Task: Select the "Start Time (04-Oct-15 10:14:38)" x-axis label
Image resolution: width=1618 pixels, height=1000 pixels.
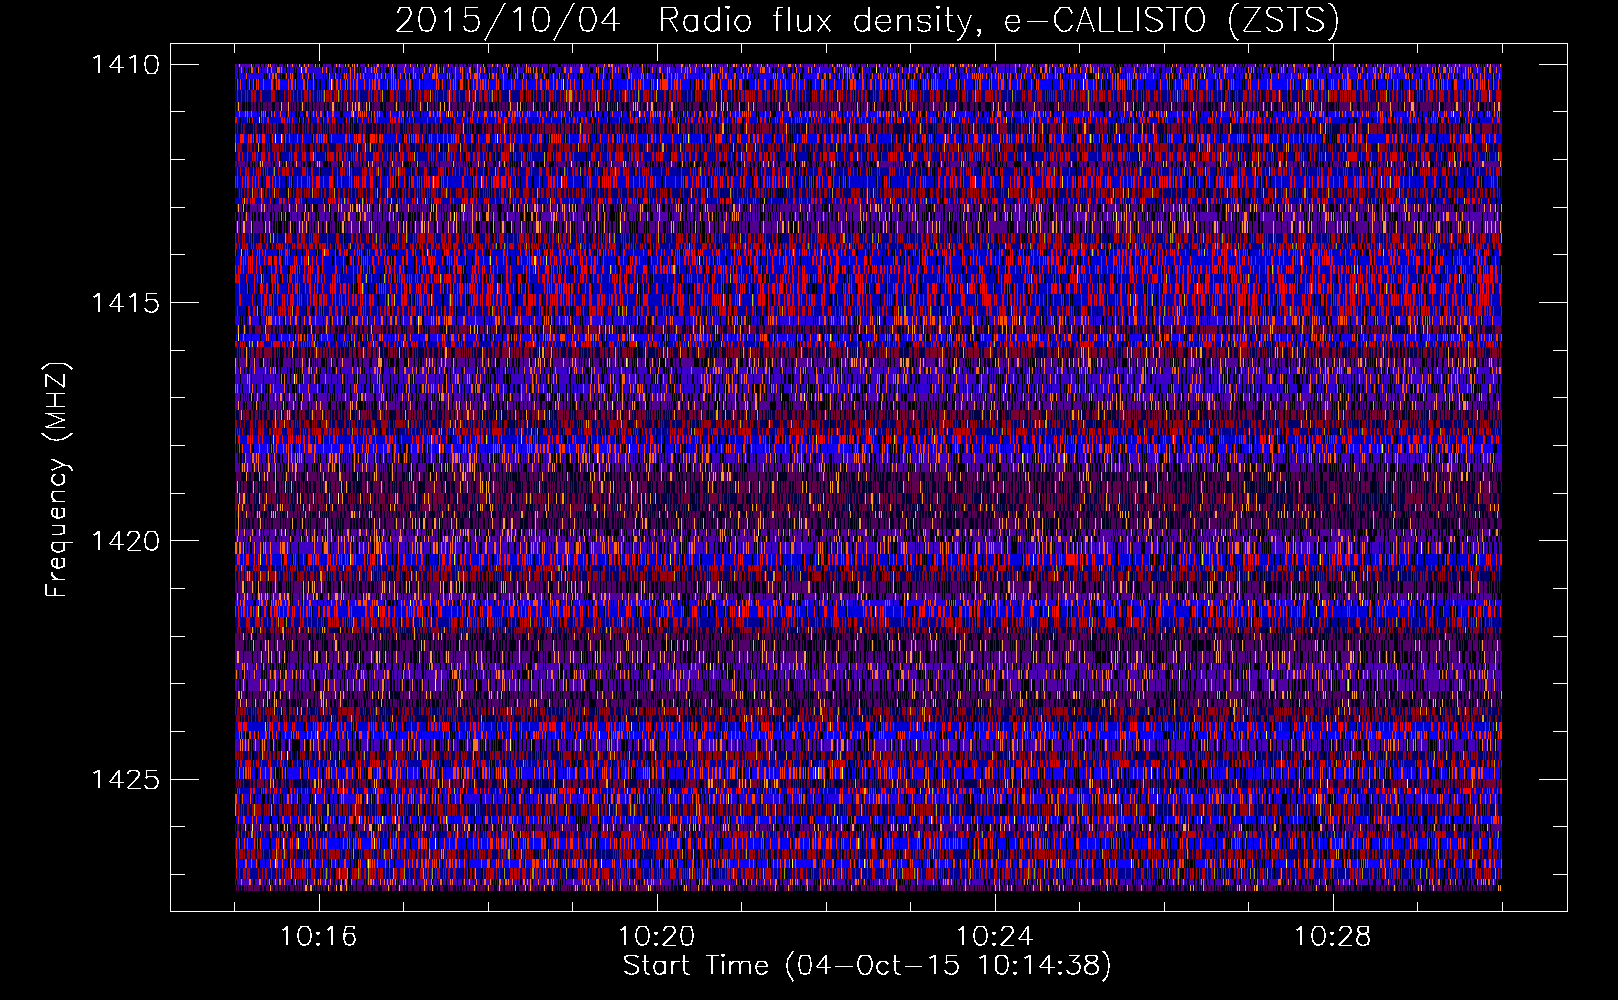Action: (867, 966)
